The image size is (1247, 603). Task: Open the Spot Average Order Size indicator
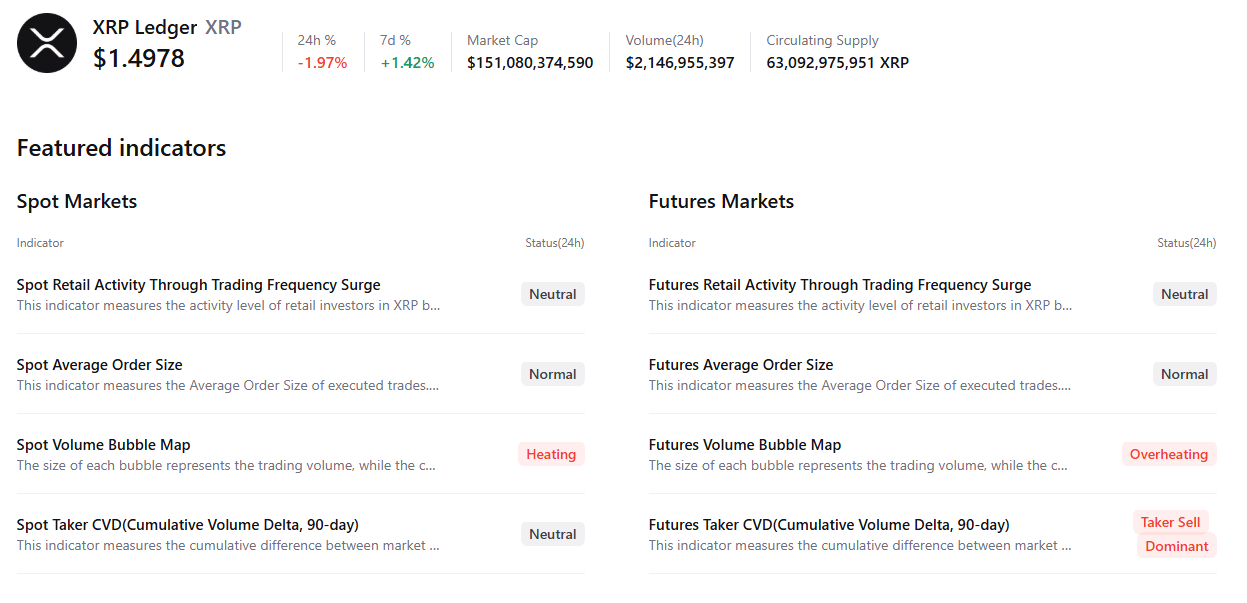click(x=100, y=365)
